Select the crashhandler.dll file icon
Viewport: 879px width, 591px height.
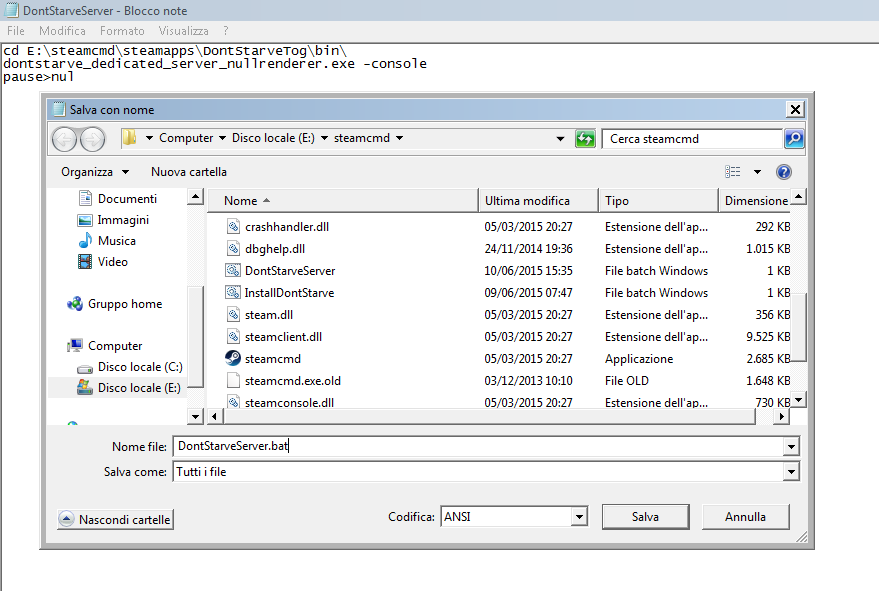233,227
